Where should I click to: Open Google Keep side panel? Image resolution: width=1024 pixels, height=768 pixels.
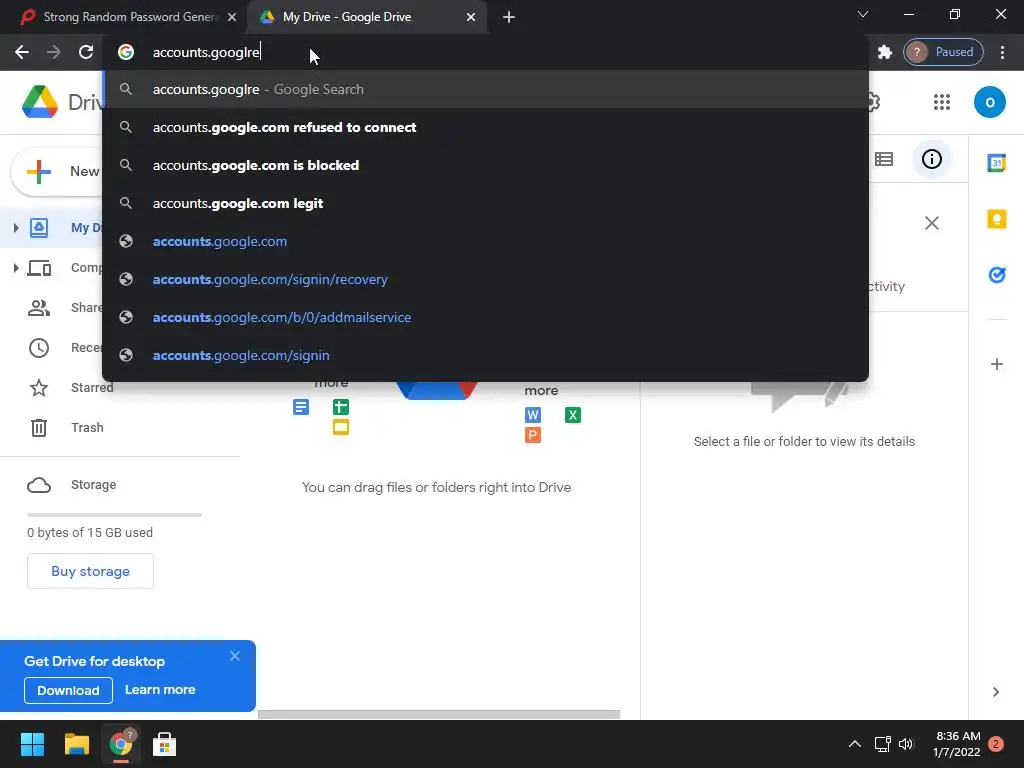(x=997, y=219)
